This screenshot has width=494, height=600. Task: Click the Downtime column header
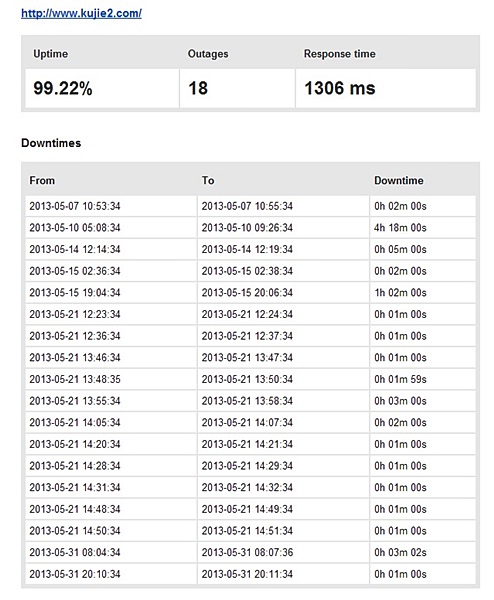[x=399, y=180]
